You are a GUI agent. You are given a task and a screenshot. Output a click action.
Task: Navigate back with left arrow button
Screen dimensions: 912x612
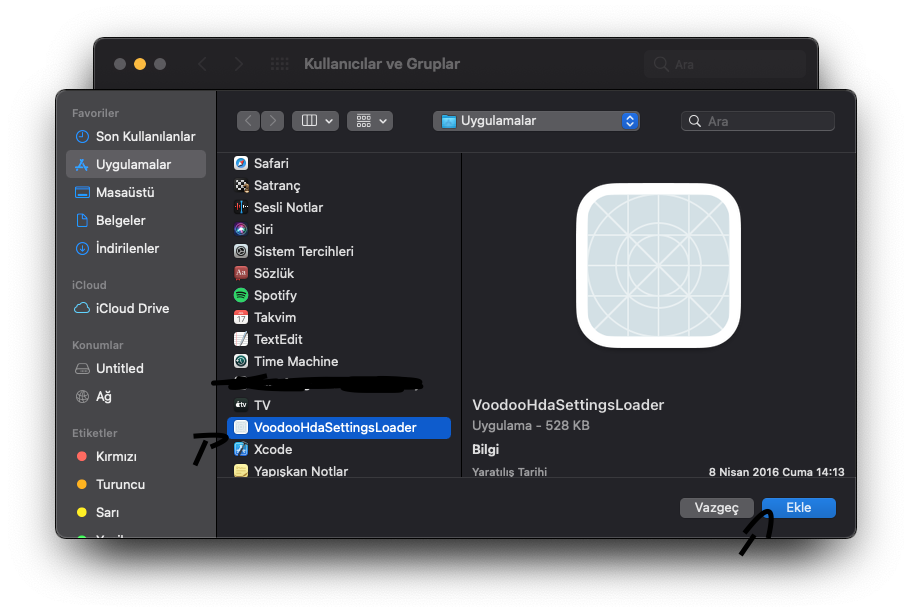click(249, 121)
